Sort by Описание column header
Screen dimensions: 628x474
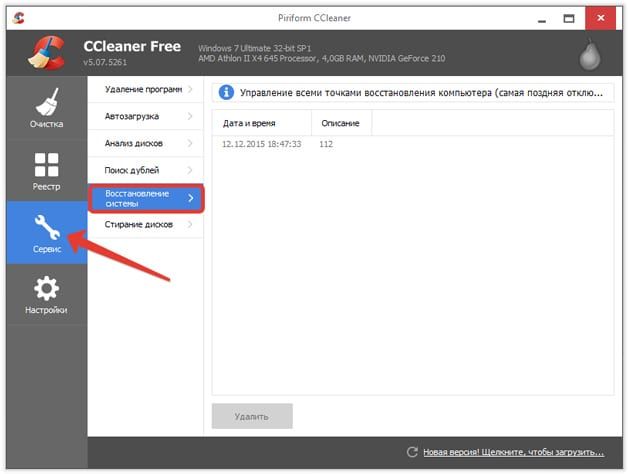coord(341,123)
